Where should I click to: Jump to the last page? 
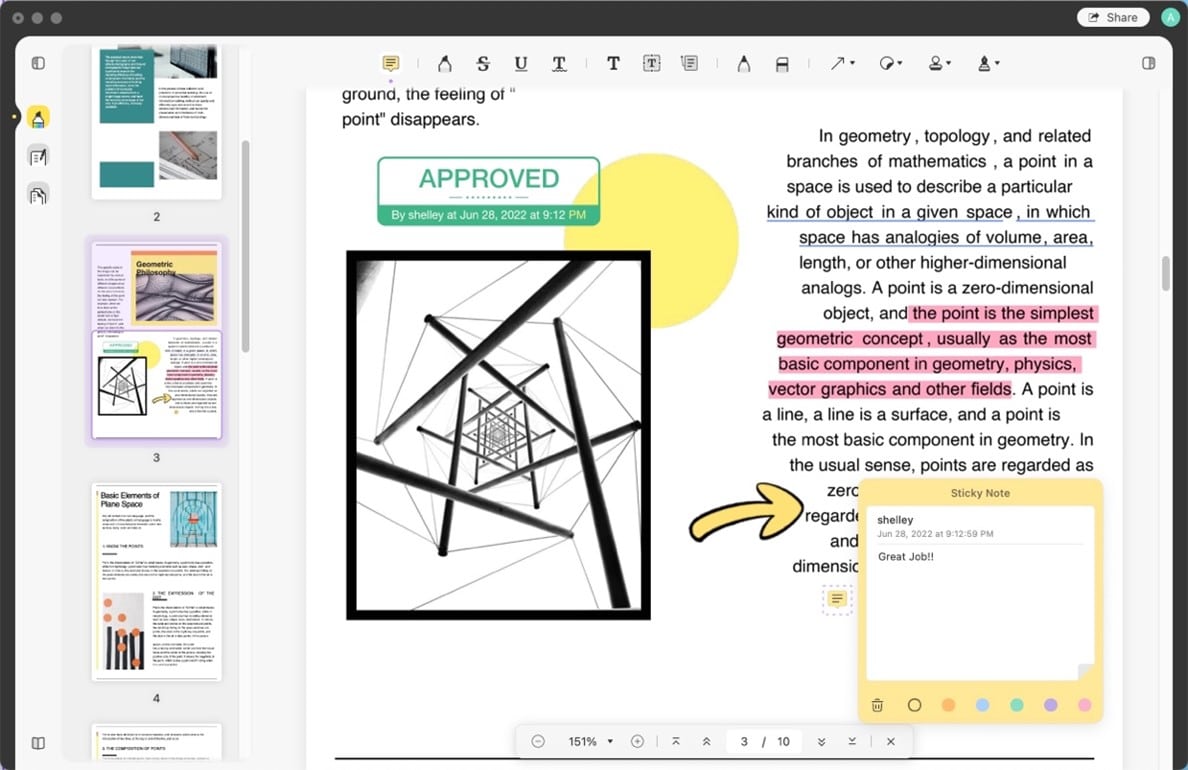(x=852, y=741)
